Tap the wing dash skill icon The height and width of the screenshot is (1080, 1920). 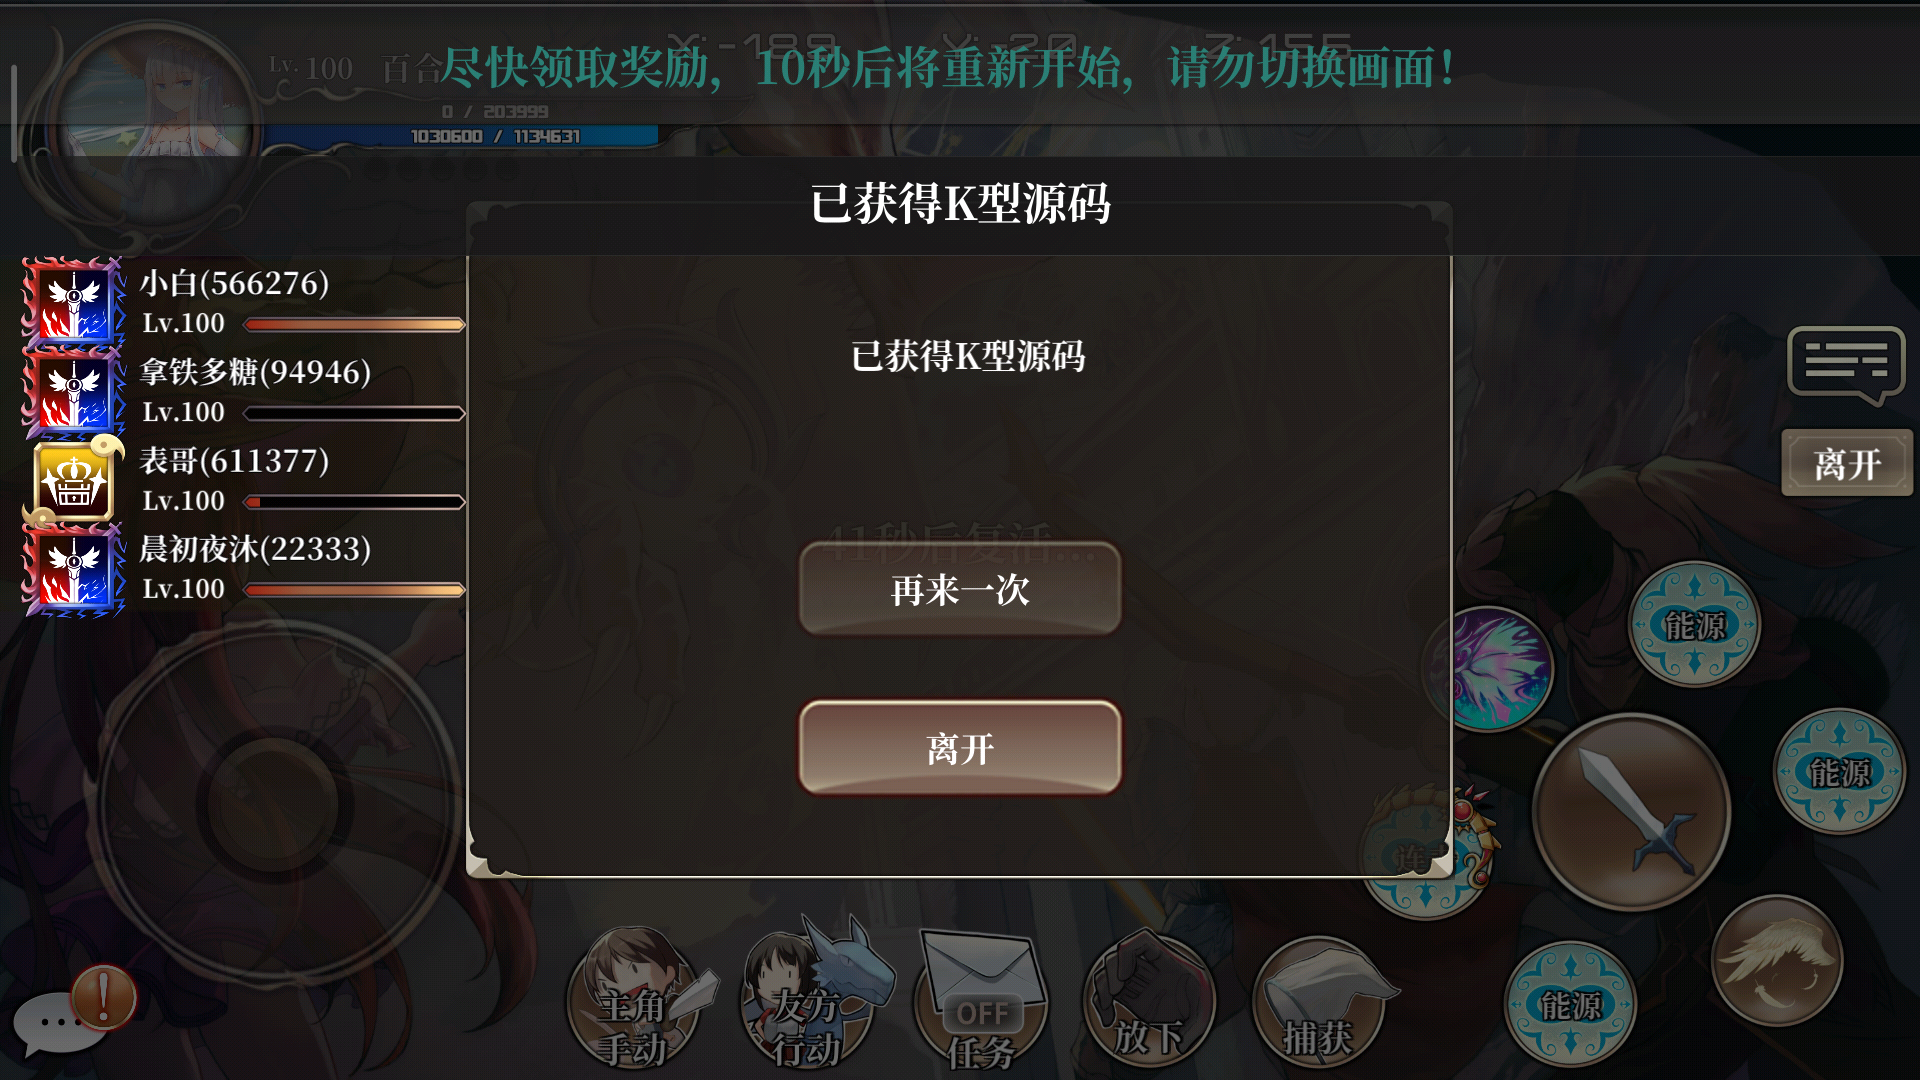(1777, 960)
